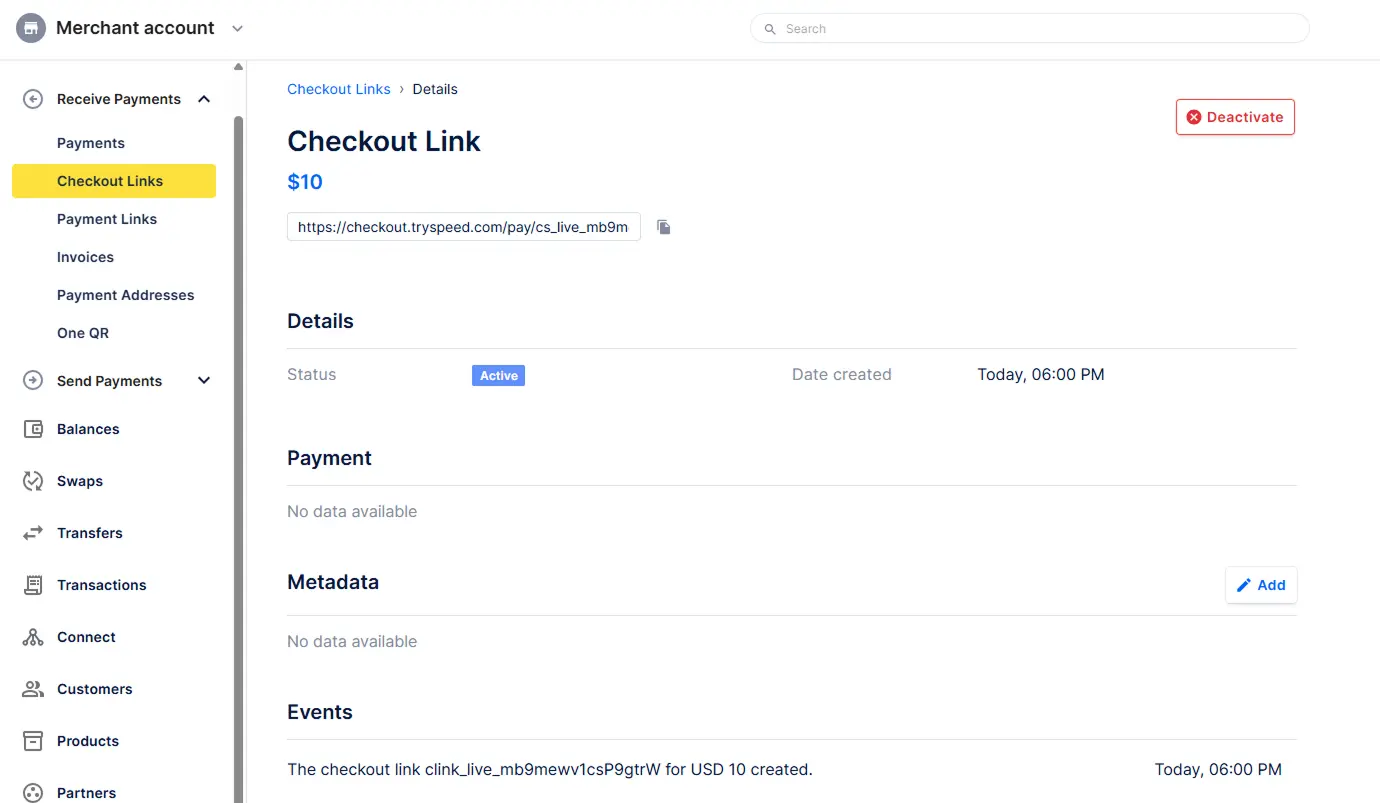
Task: Open Payment Addresses from the menu
Action: (x=125, y=295)
